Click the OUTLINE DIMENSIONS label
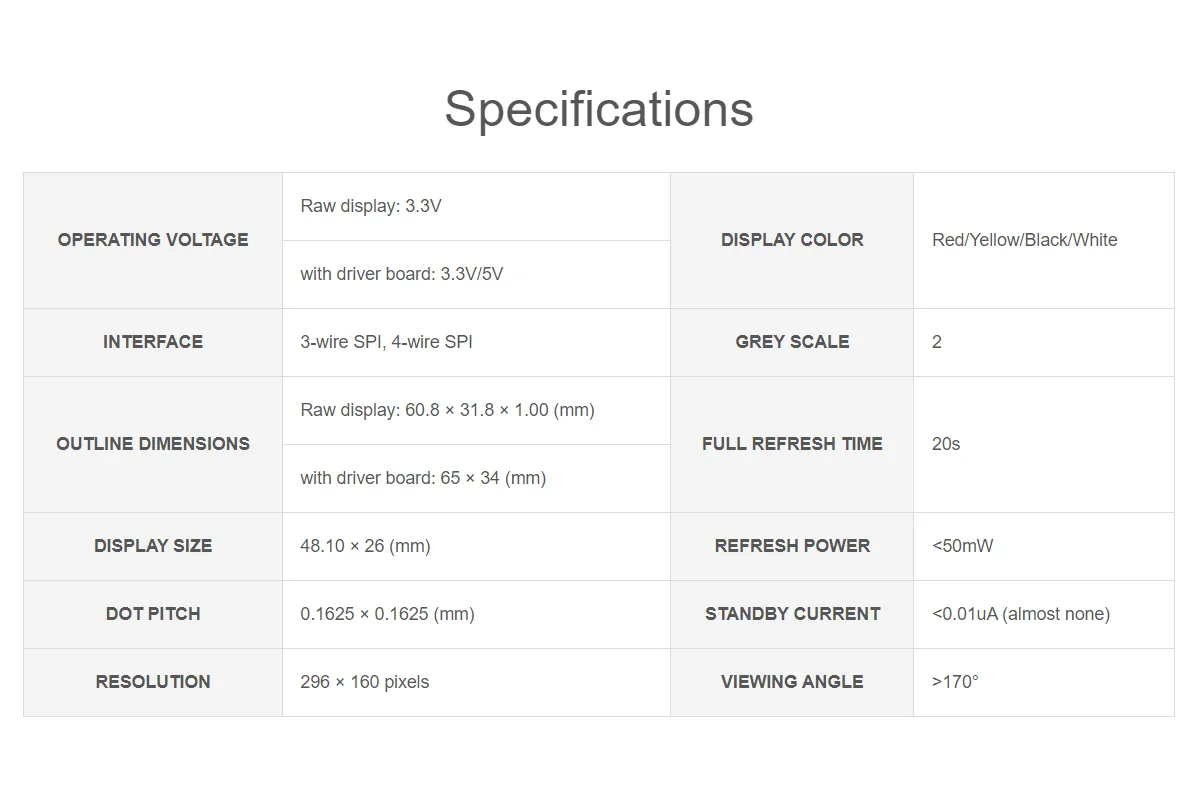 point(153,444)
